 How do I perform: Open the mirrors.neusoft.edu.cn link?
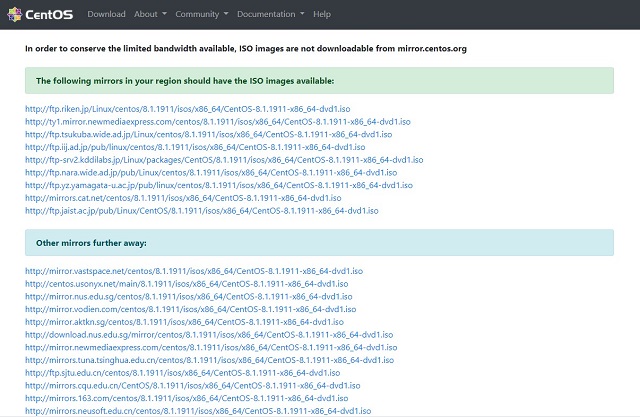[x=198, y=410]
